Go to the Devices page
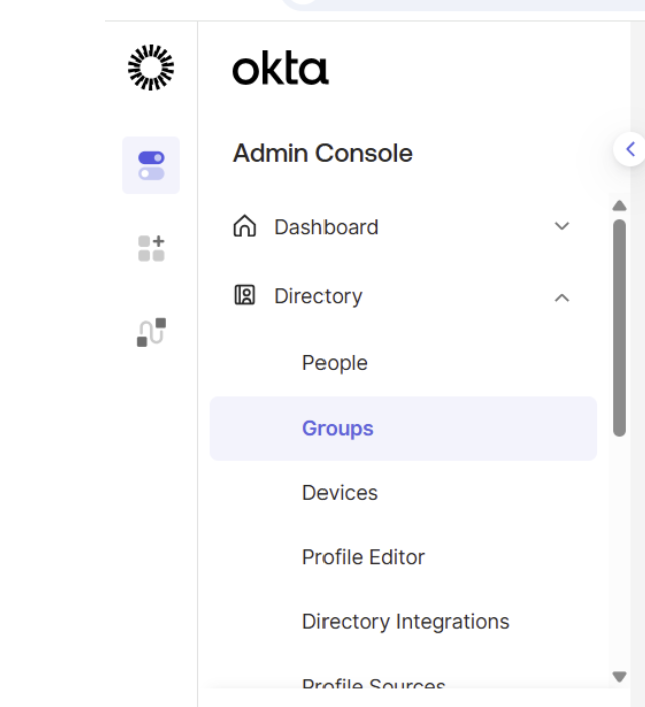This screenshot has width=645, height=707. click(x=340, y=493)
